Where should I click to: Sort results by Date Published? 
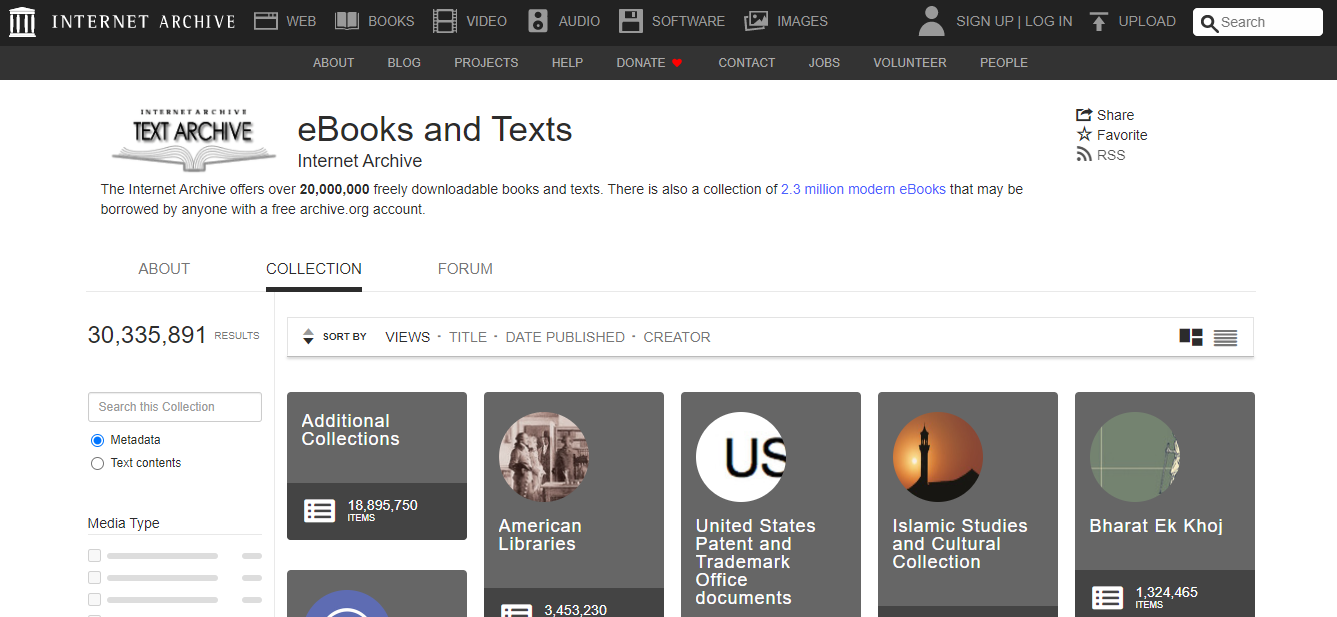pyautogui.click(x=565, y=337)
